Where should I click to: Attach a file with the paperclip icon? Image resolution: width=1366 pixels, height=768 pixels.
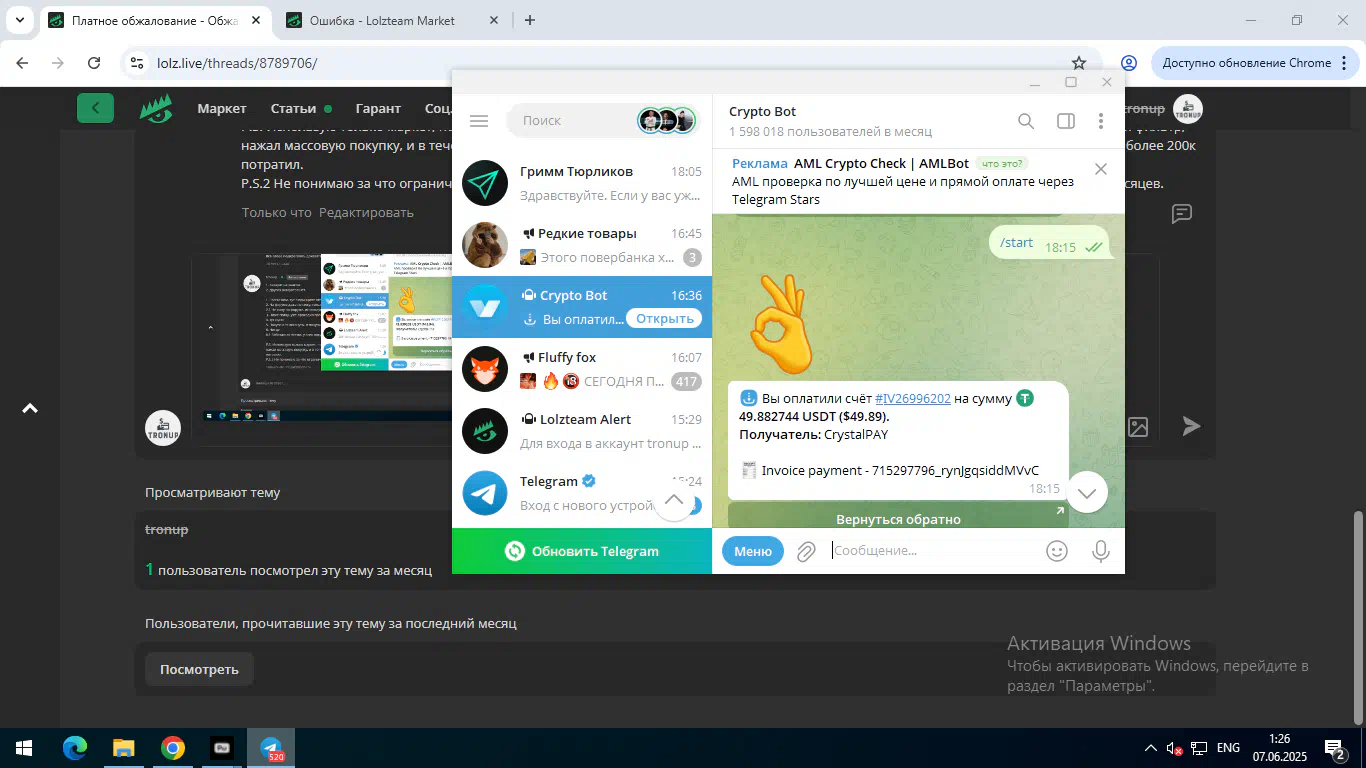click(x=806, y=551)
